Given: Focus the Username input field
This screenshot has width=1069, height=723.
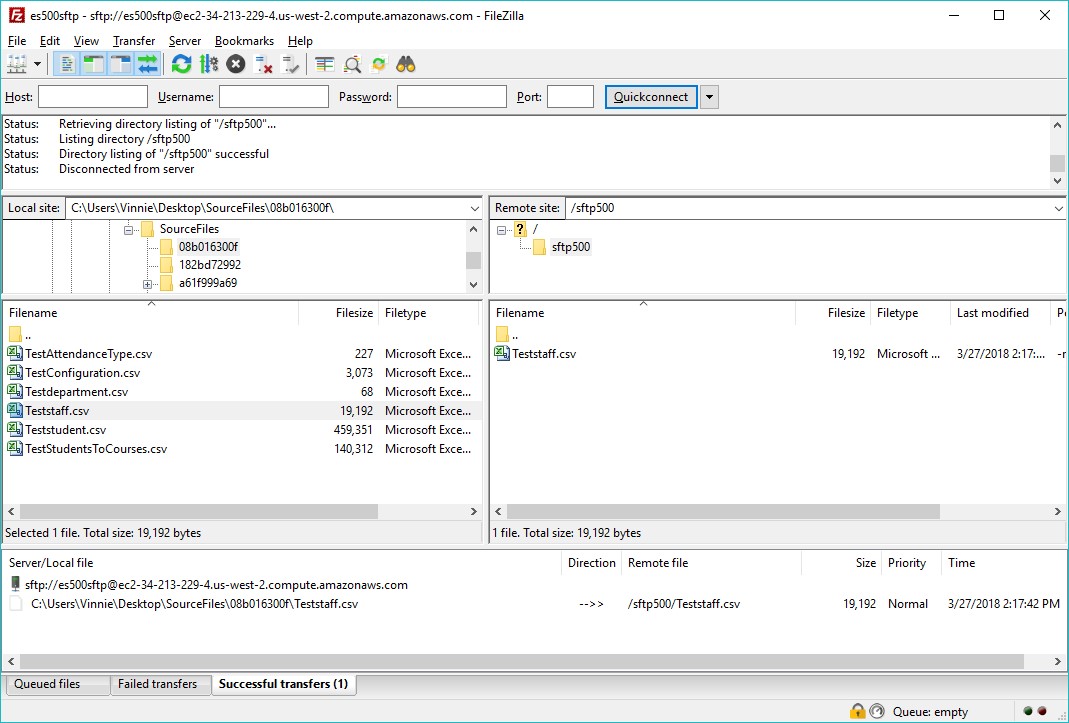Looking at the screenshot, I should click(x=274, y=97).
